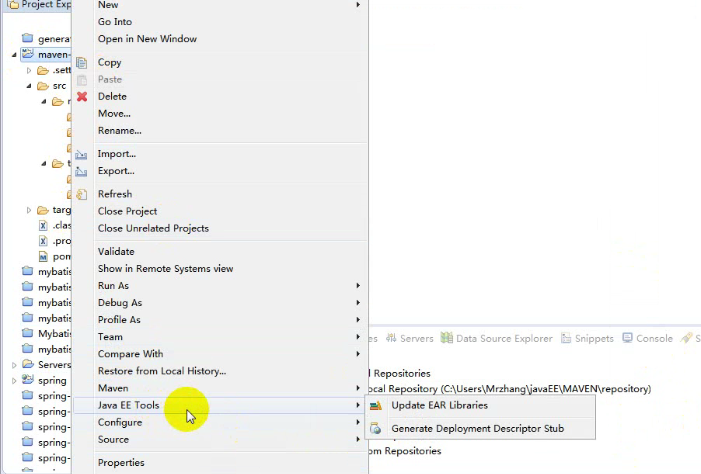The image size is (701, 474).
Task: Click the Data Source Explorer tab icon
Action: point(447,338)
